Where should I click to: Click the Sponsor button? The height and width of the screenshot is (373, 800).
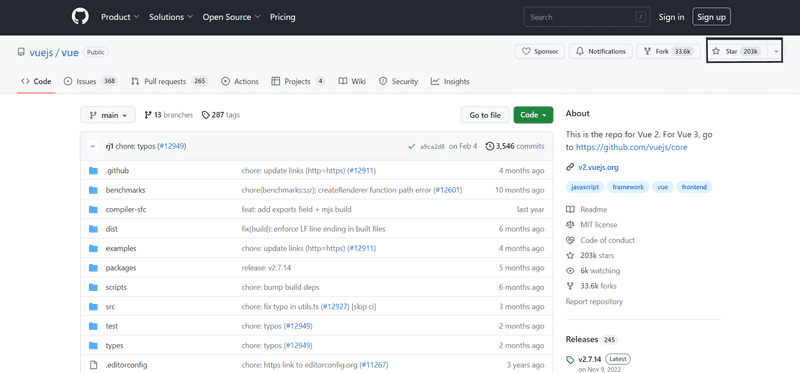[x=540, y=52]
